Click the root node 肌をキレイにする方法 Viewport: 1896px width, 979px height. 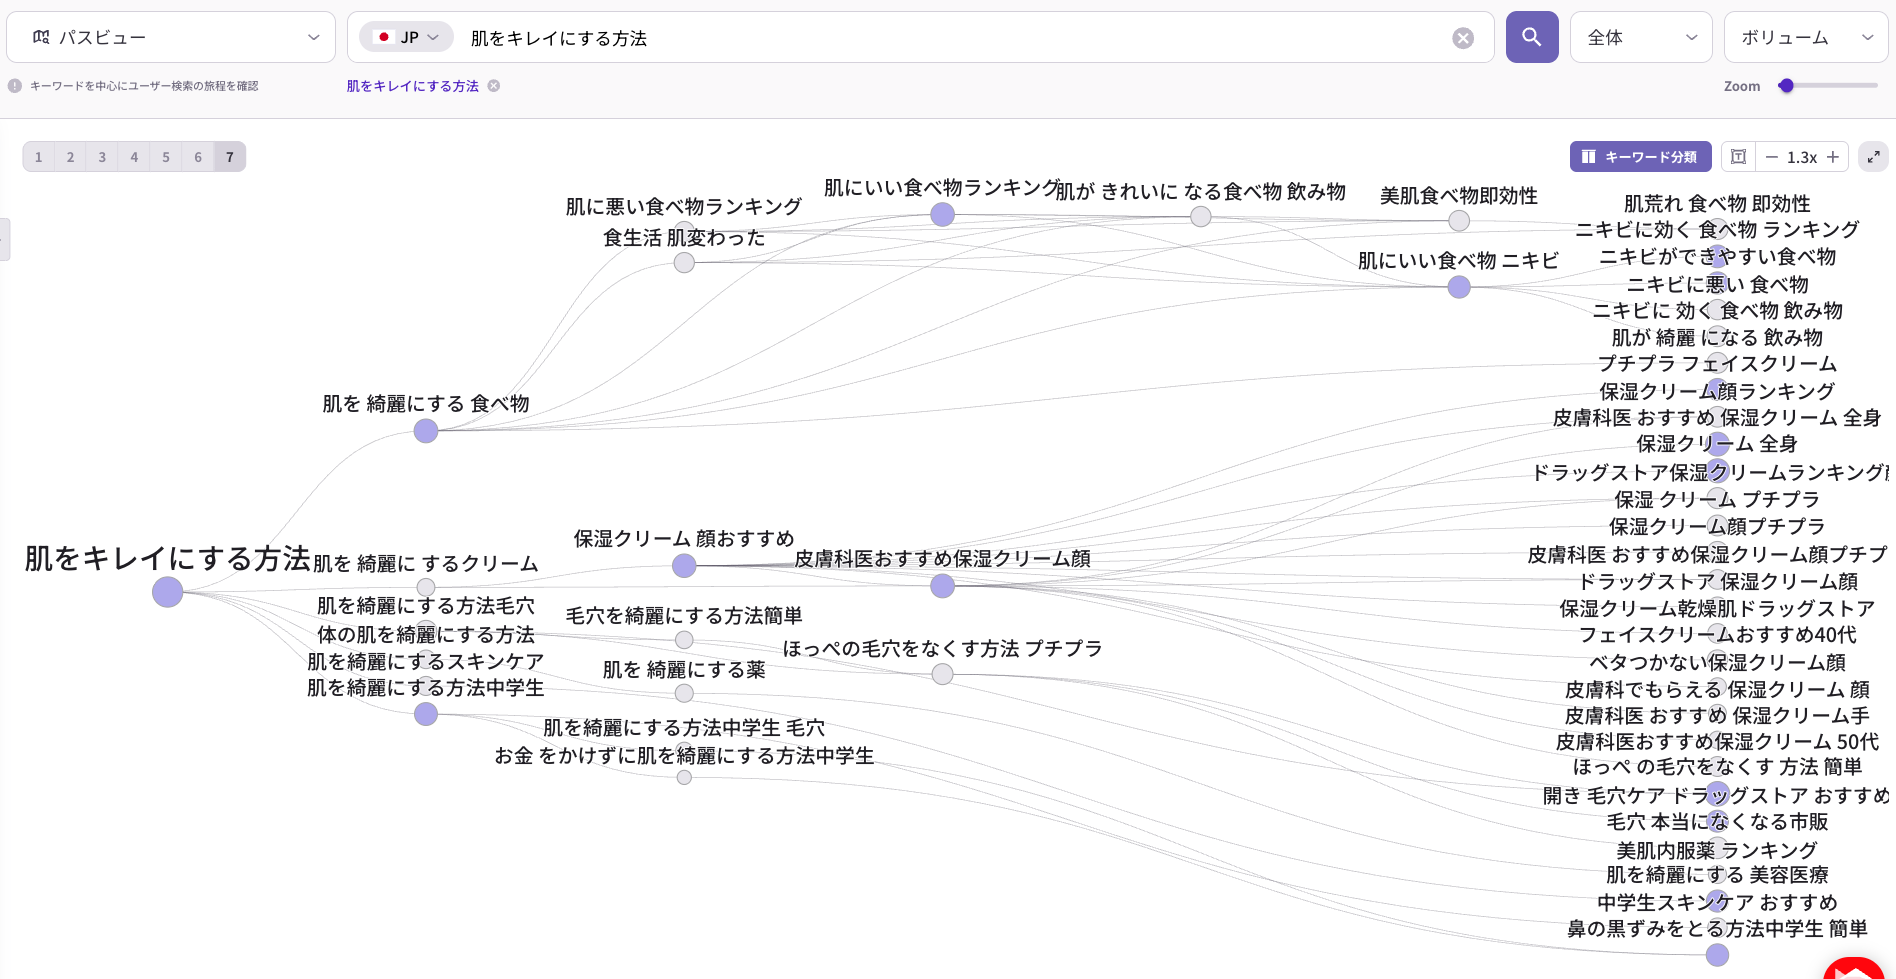coord(168,592)
